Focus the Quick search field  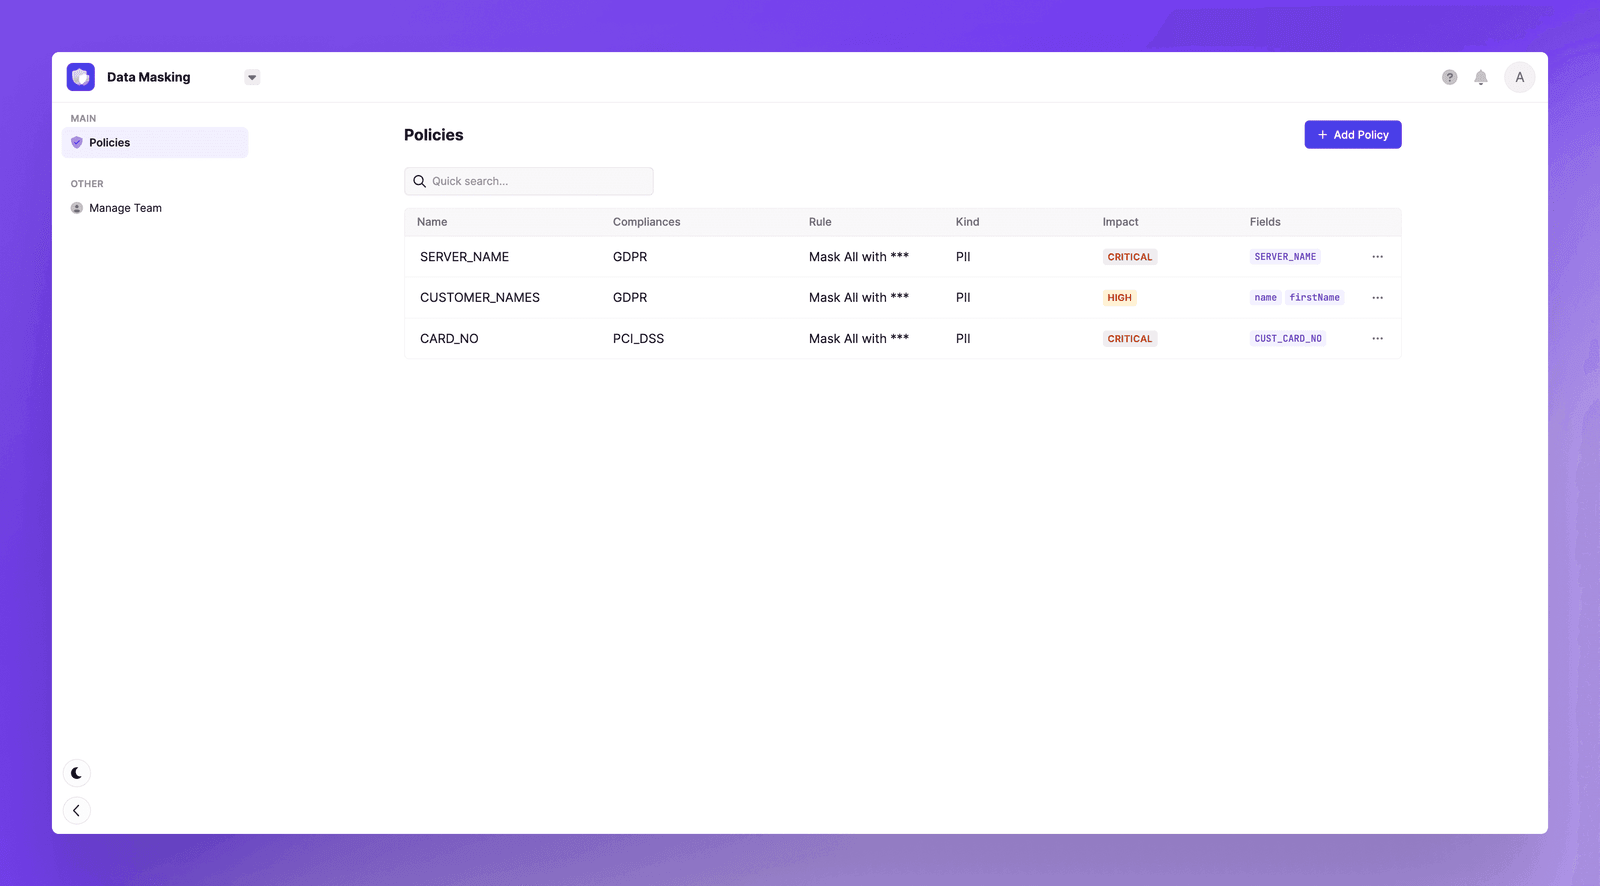pyautogui.click(x=538, y=181)
